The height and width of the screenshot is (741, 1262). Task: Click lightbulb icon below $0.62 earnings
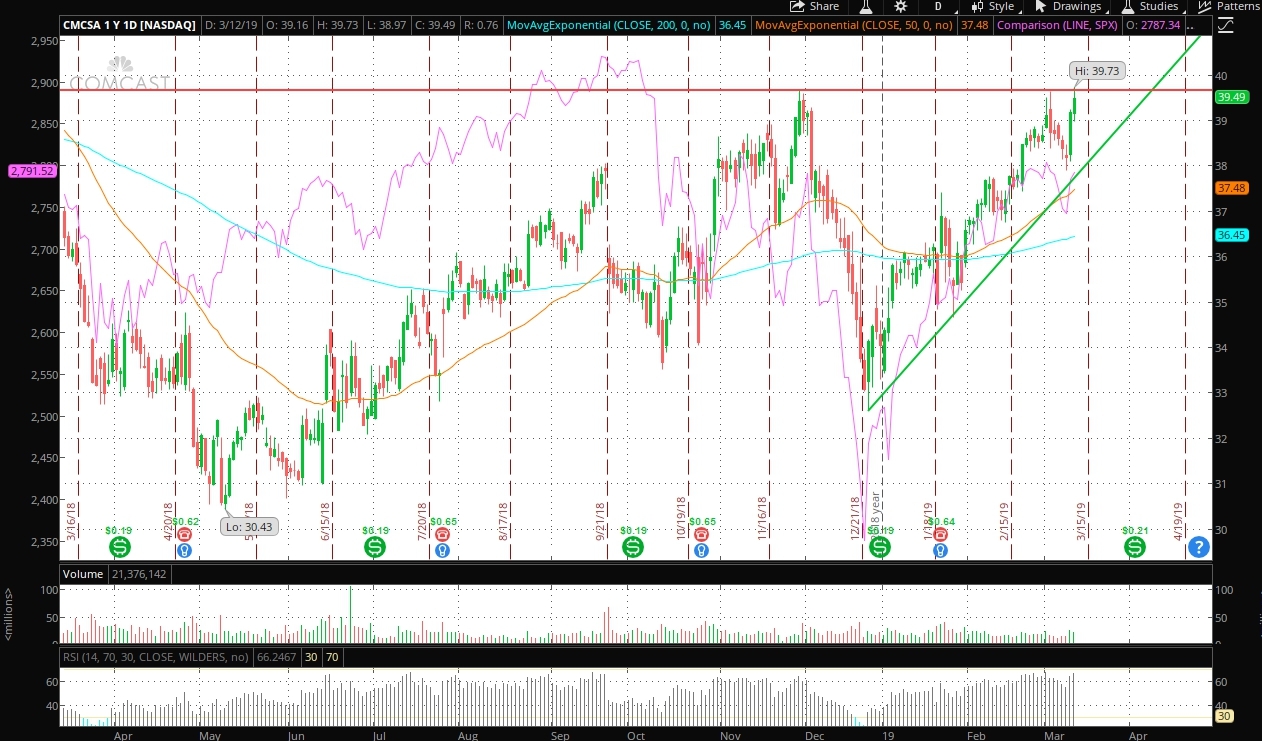point(184,550)
